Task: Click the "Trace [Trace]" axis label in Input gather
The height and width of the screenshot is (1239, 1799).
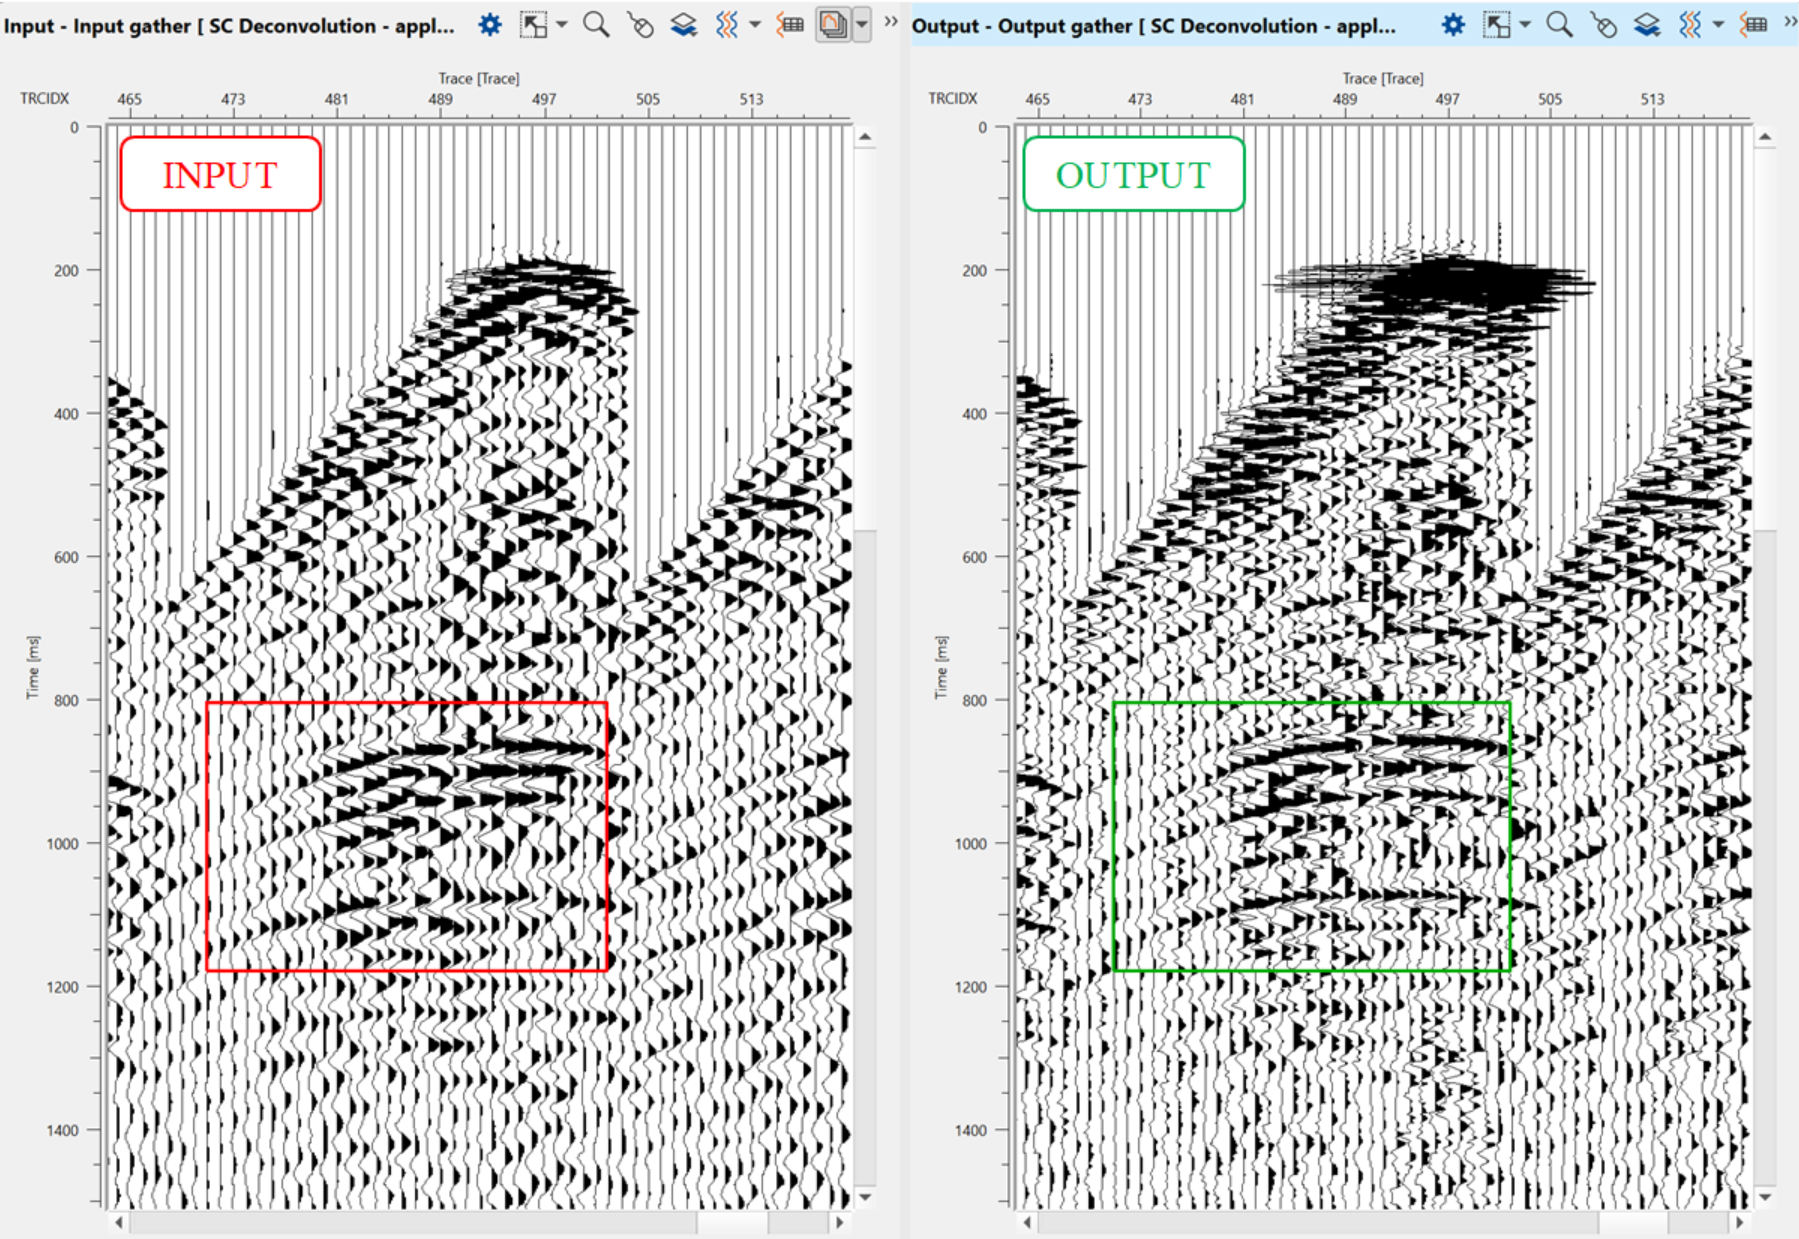Action: (x=479, y=78)
